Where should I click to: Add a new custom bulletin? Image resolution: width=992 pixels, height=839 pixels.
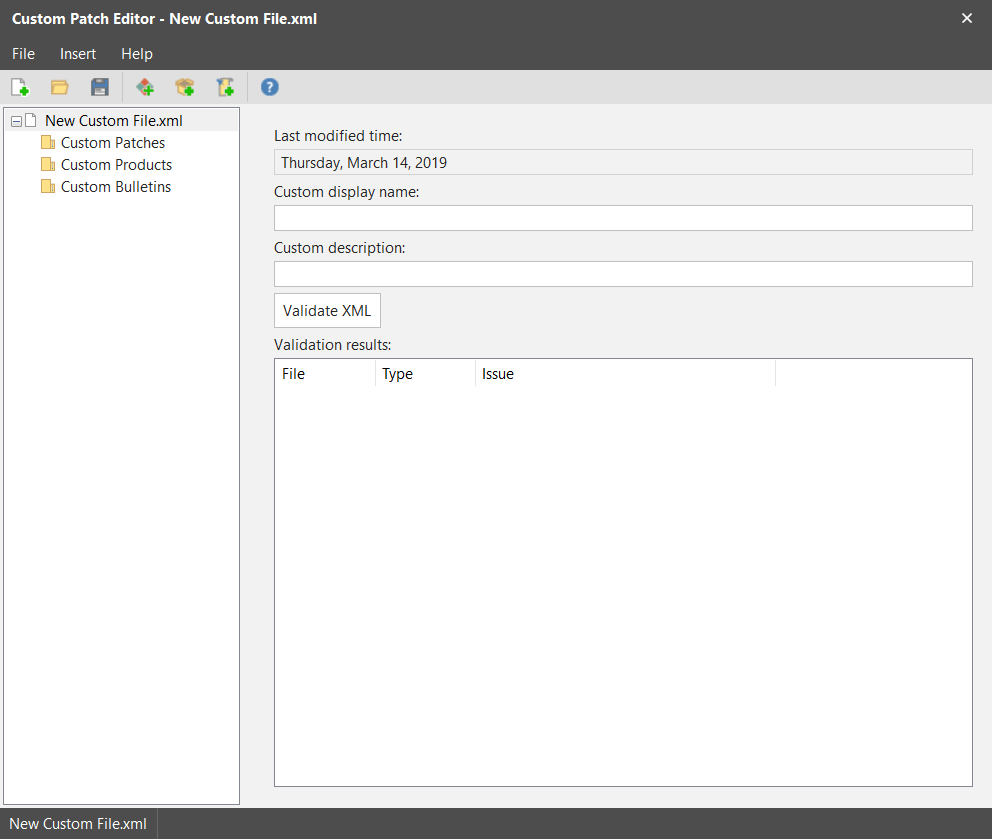[224, 87]
